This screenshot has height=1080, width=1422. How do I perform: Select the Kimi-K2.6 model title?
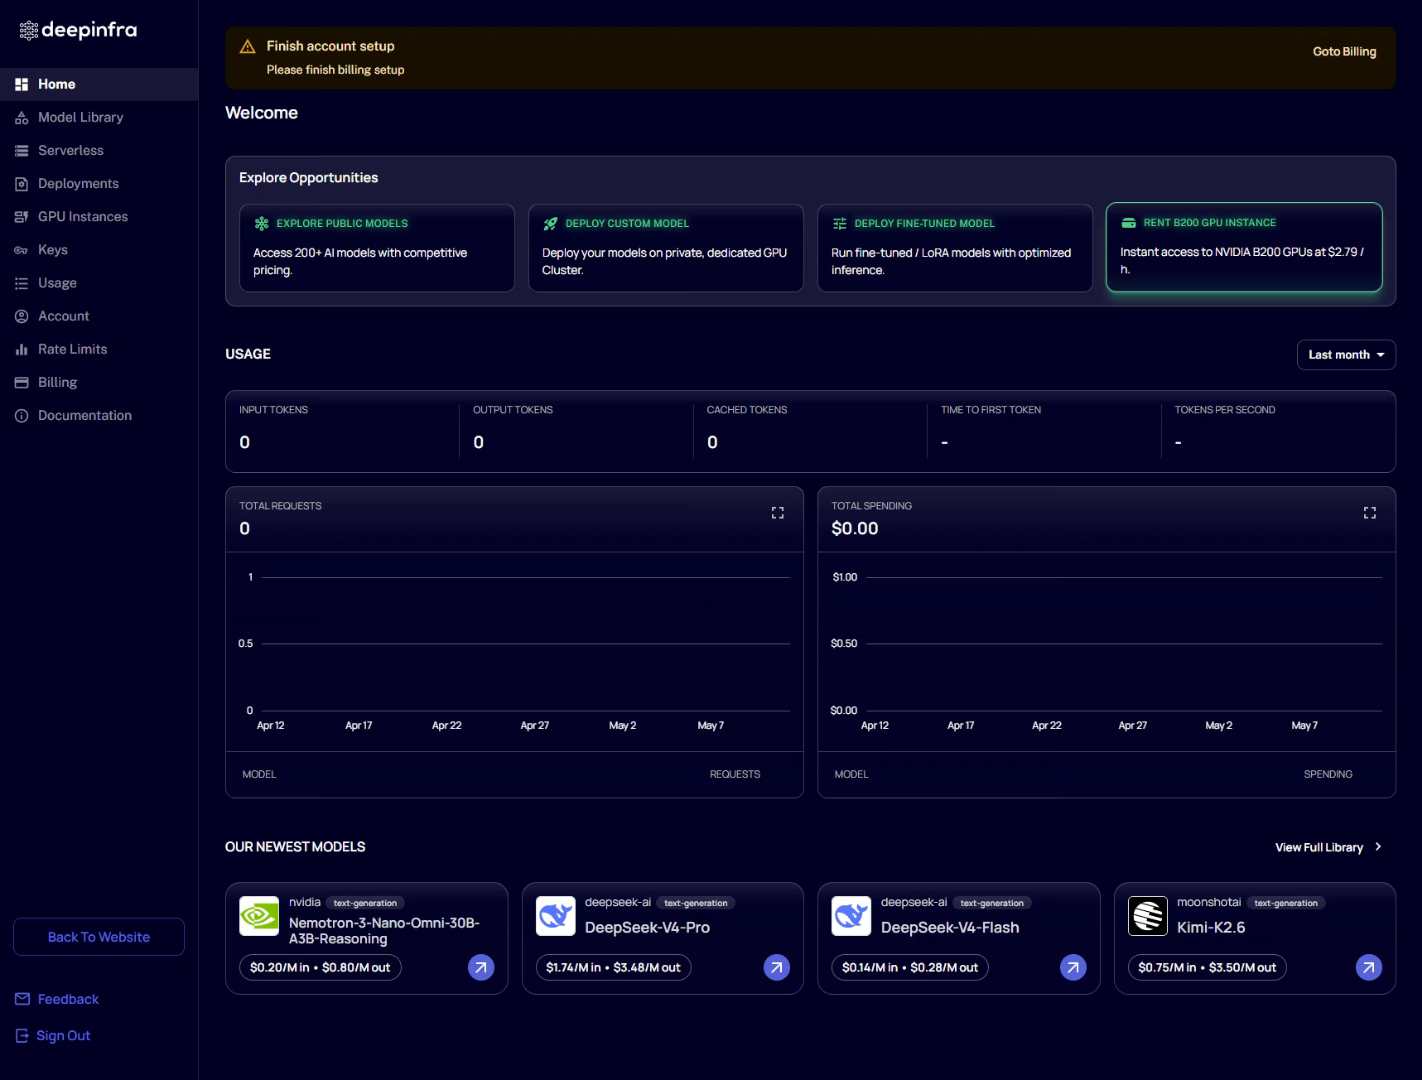coord(1211,927)
